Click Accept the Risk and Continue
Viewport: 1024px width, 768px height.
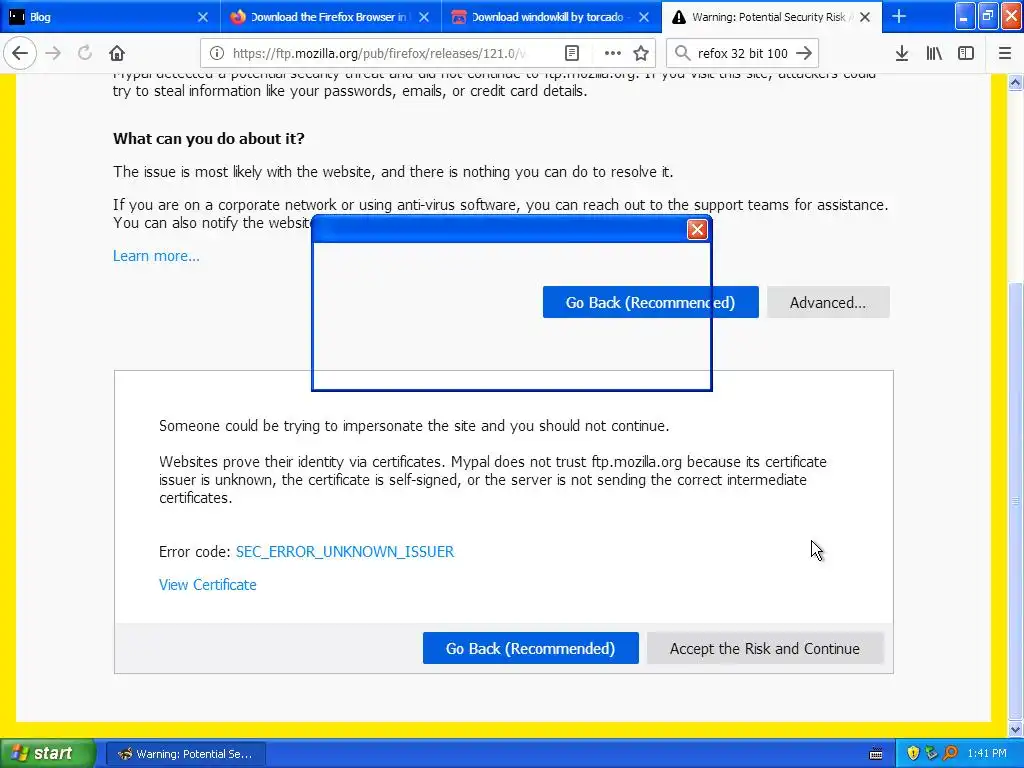click(765, 648)
